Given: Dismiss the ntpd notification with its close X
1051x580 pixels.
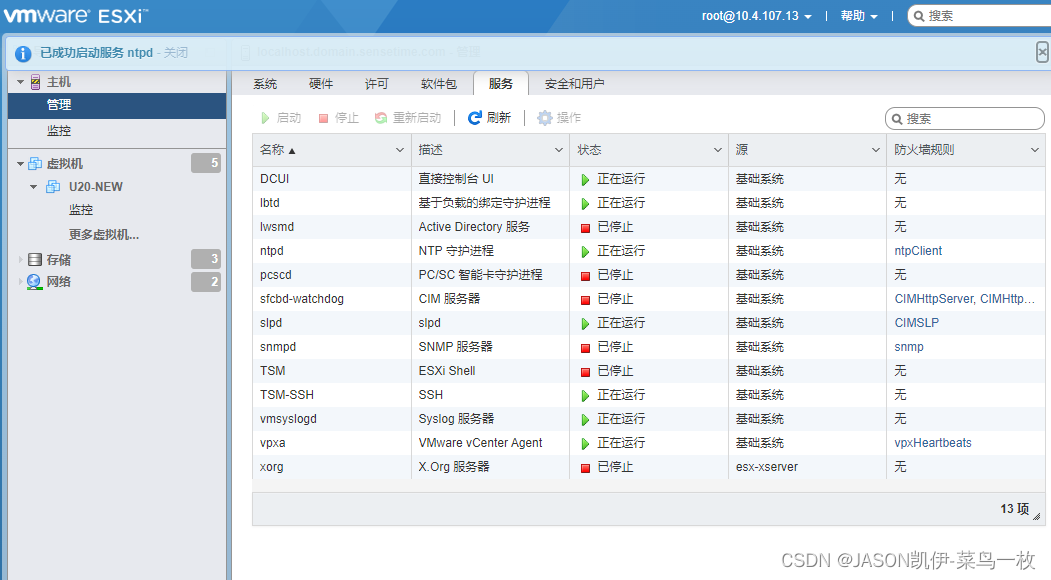Looking at the screenshot, I should (1042, 52).
